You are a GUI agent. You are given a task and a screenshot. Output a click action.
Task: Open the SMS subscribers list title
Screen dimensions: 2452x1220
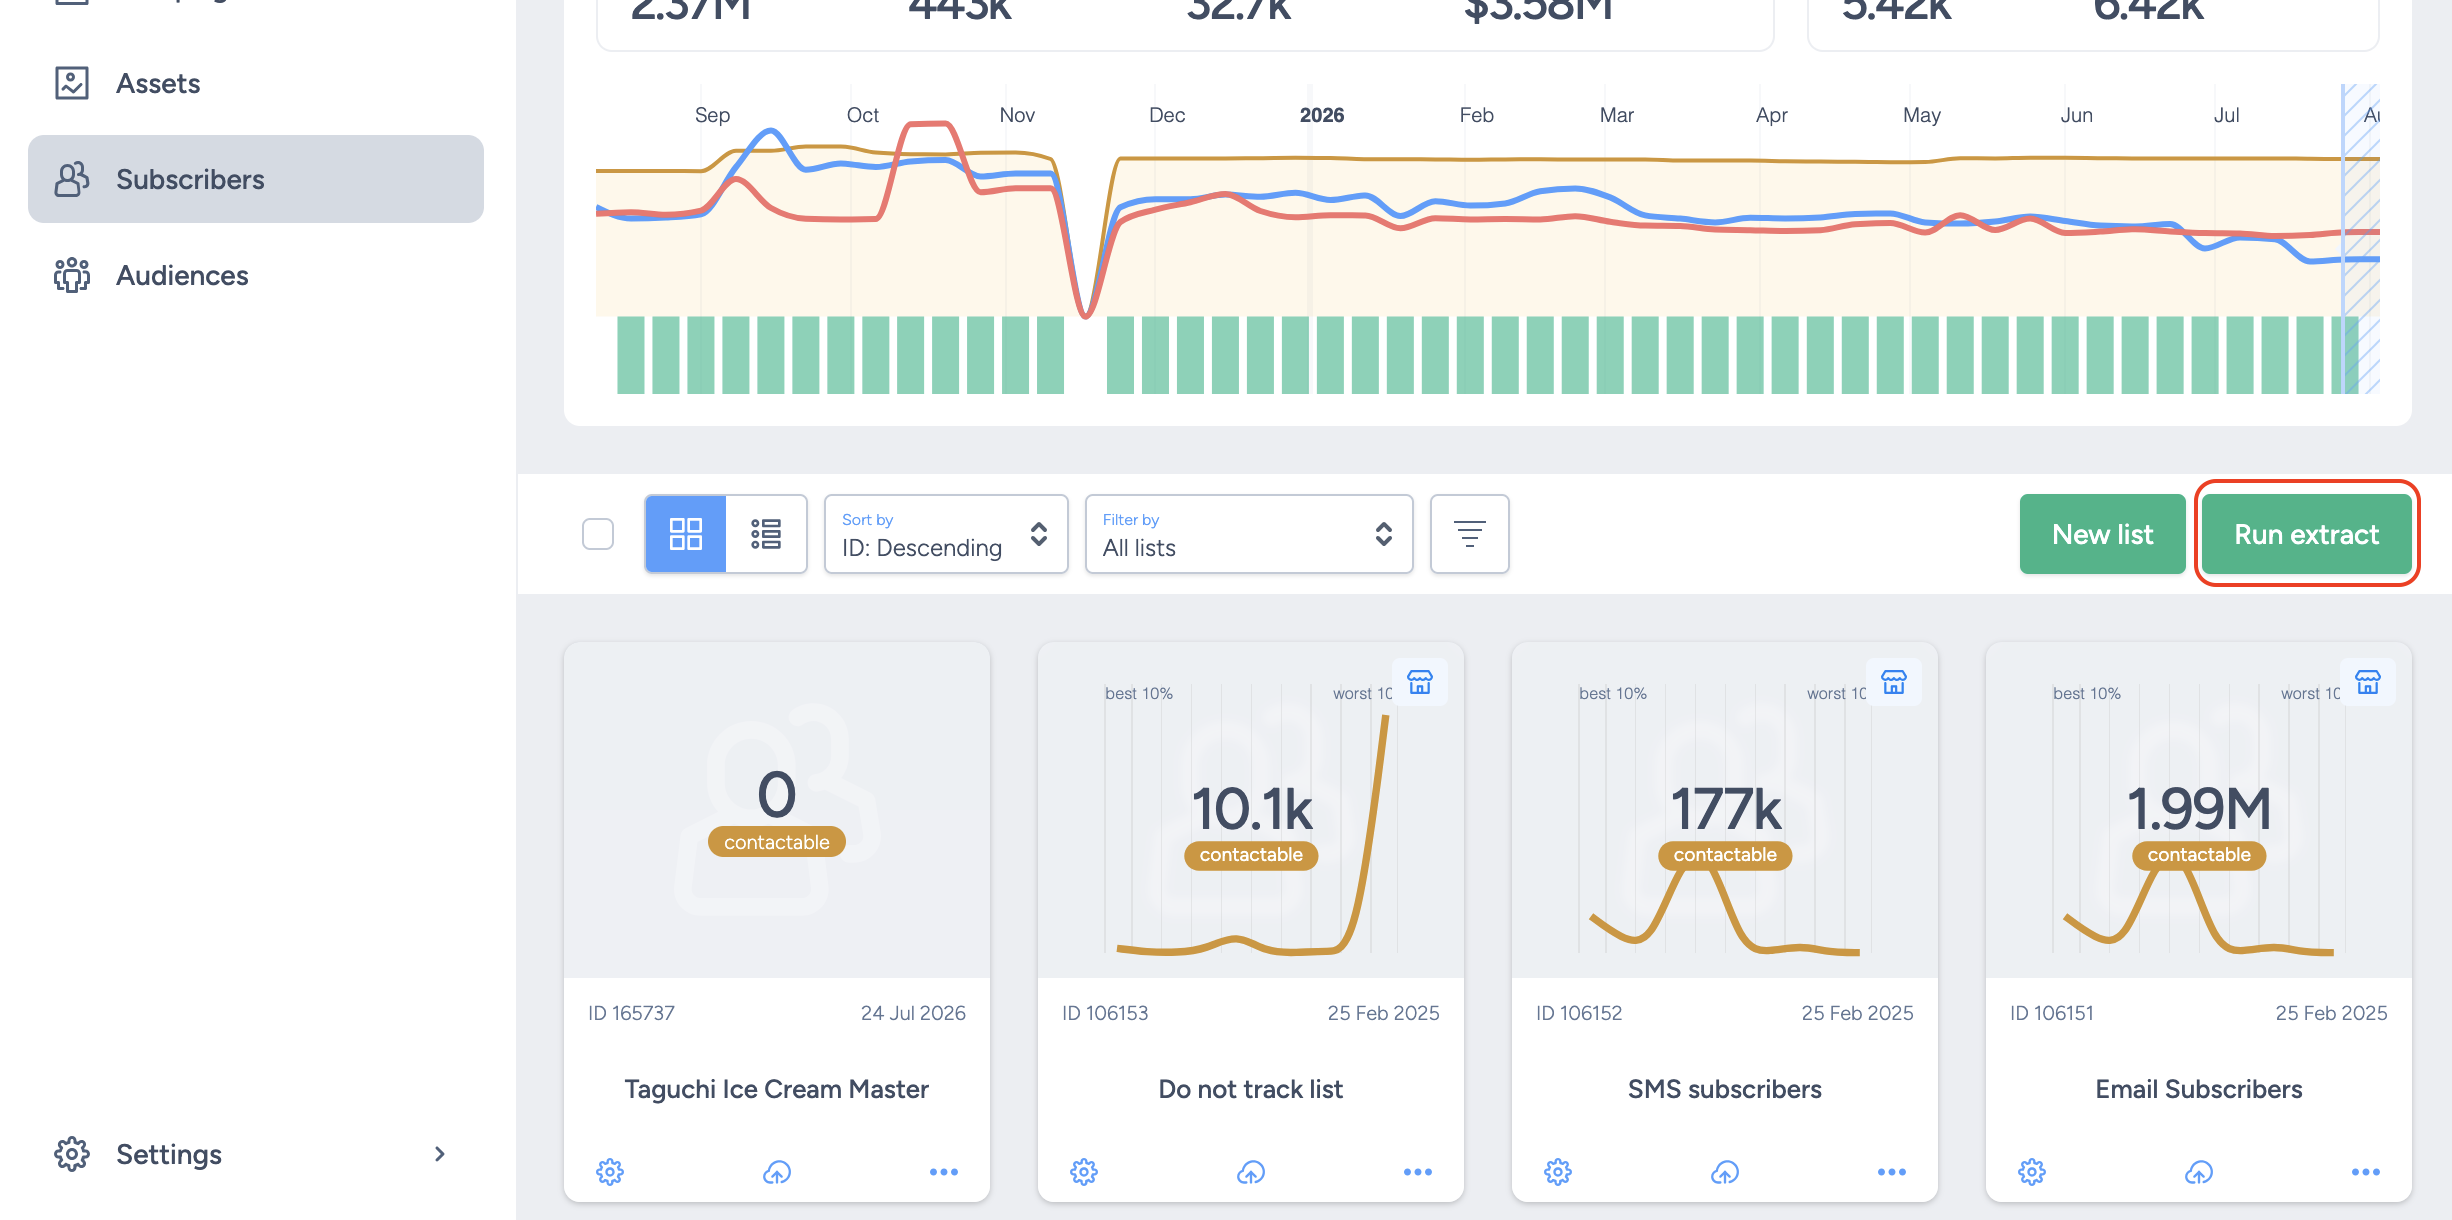coord(1725,1089)
